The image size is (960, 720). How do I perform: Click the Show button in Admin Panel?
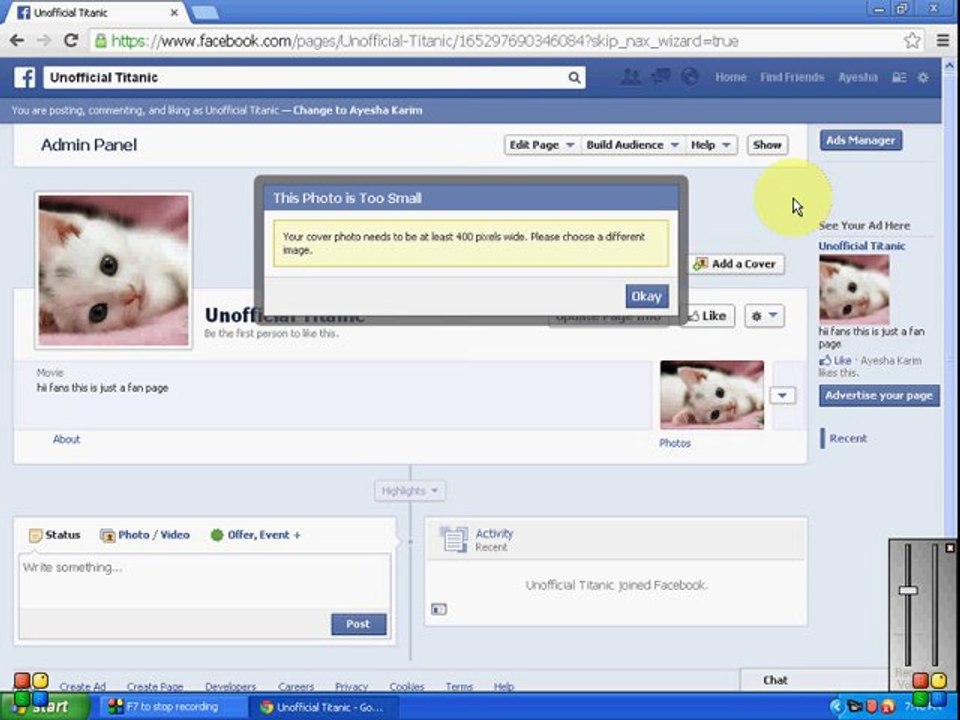[x=767, y=145]
